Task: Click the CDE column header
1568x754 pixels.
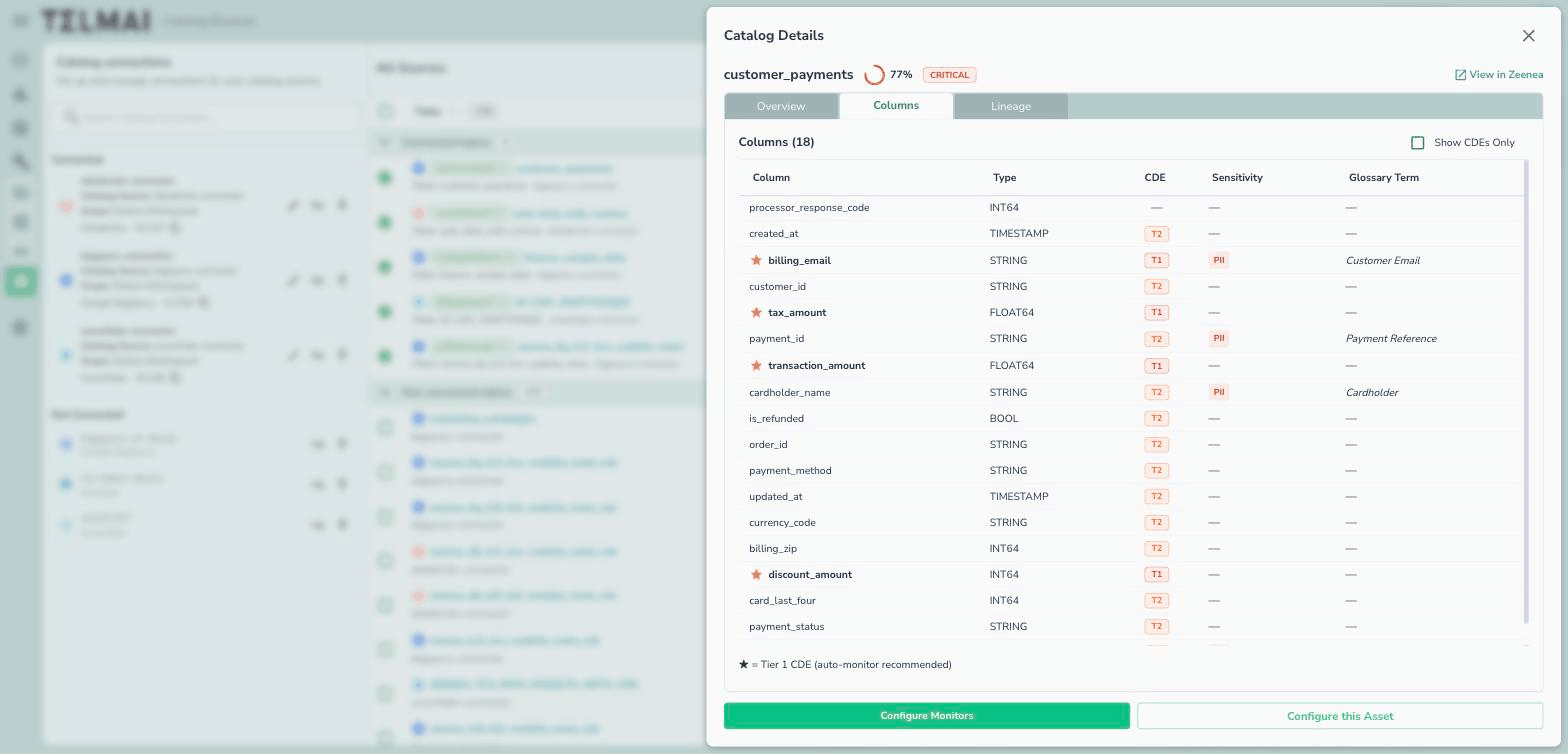Action: tap(1155, 178)
